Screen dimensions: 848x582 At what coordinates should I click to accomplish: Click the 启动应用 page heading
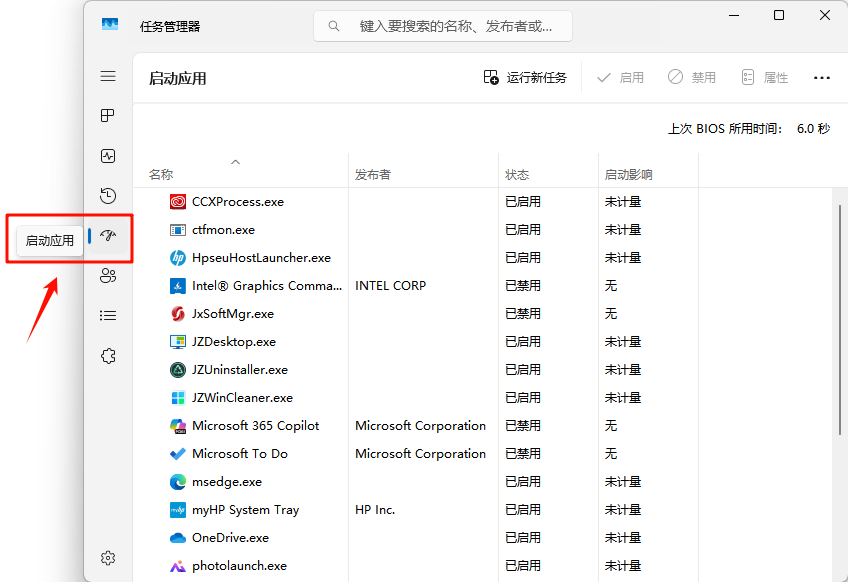pos(177,78)
